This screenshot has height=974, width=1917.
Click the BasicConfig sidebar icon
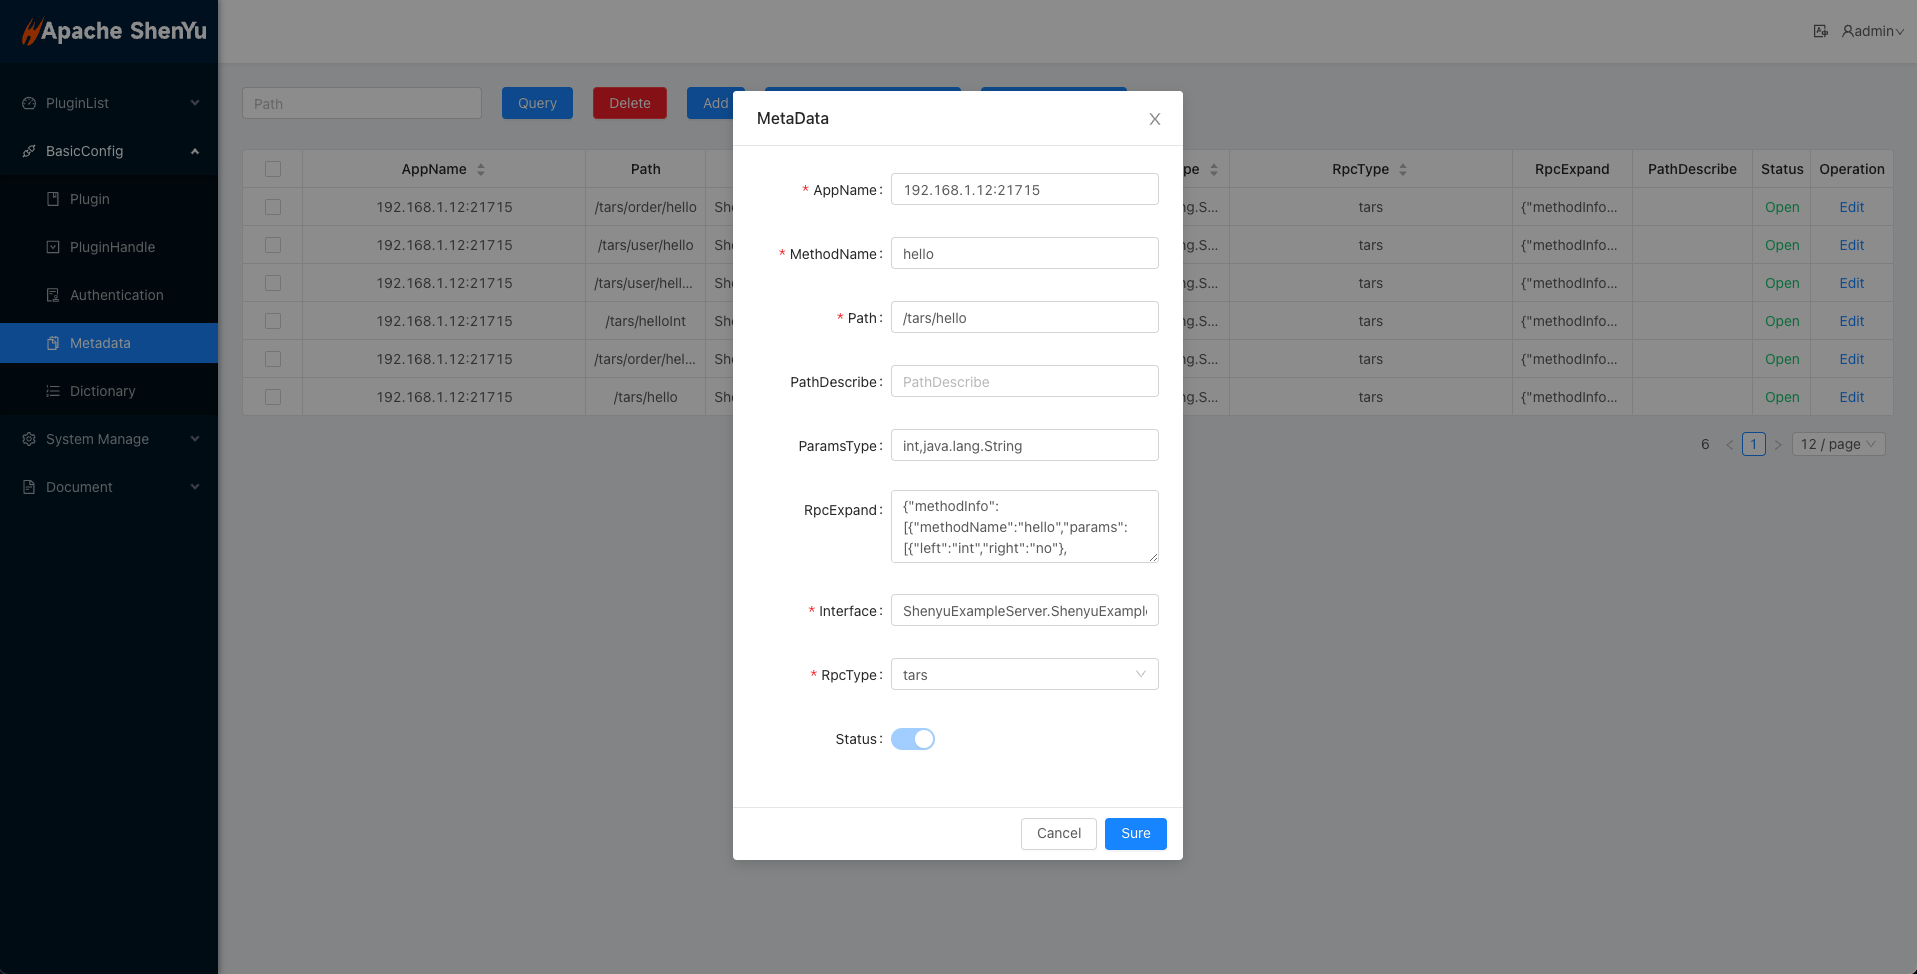29,151
